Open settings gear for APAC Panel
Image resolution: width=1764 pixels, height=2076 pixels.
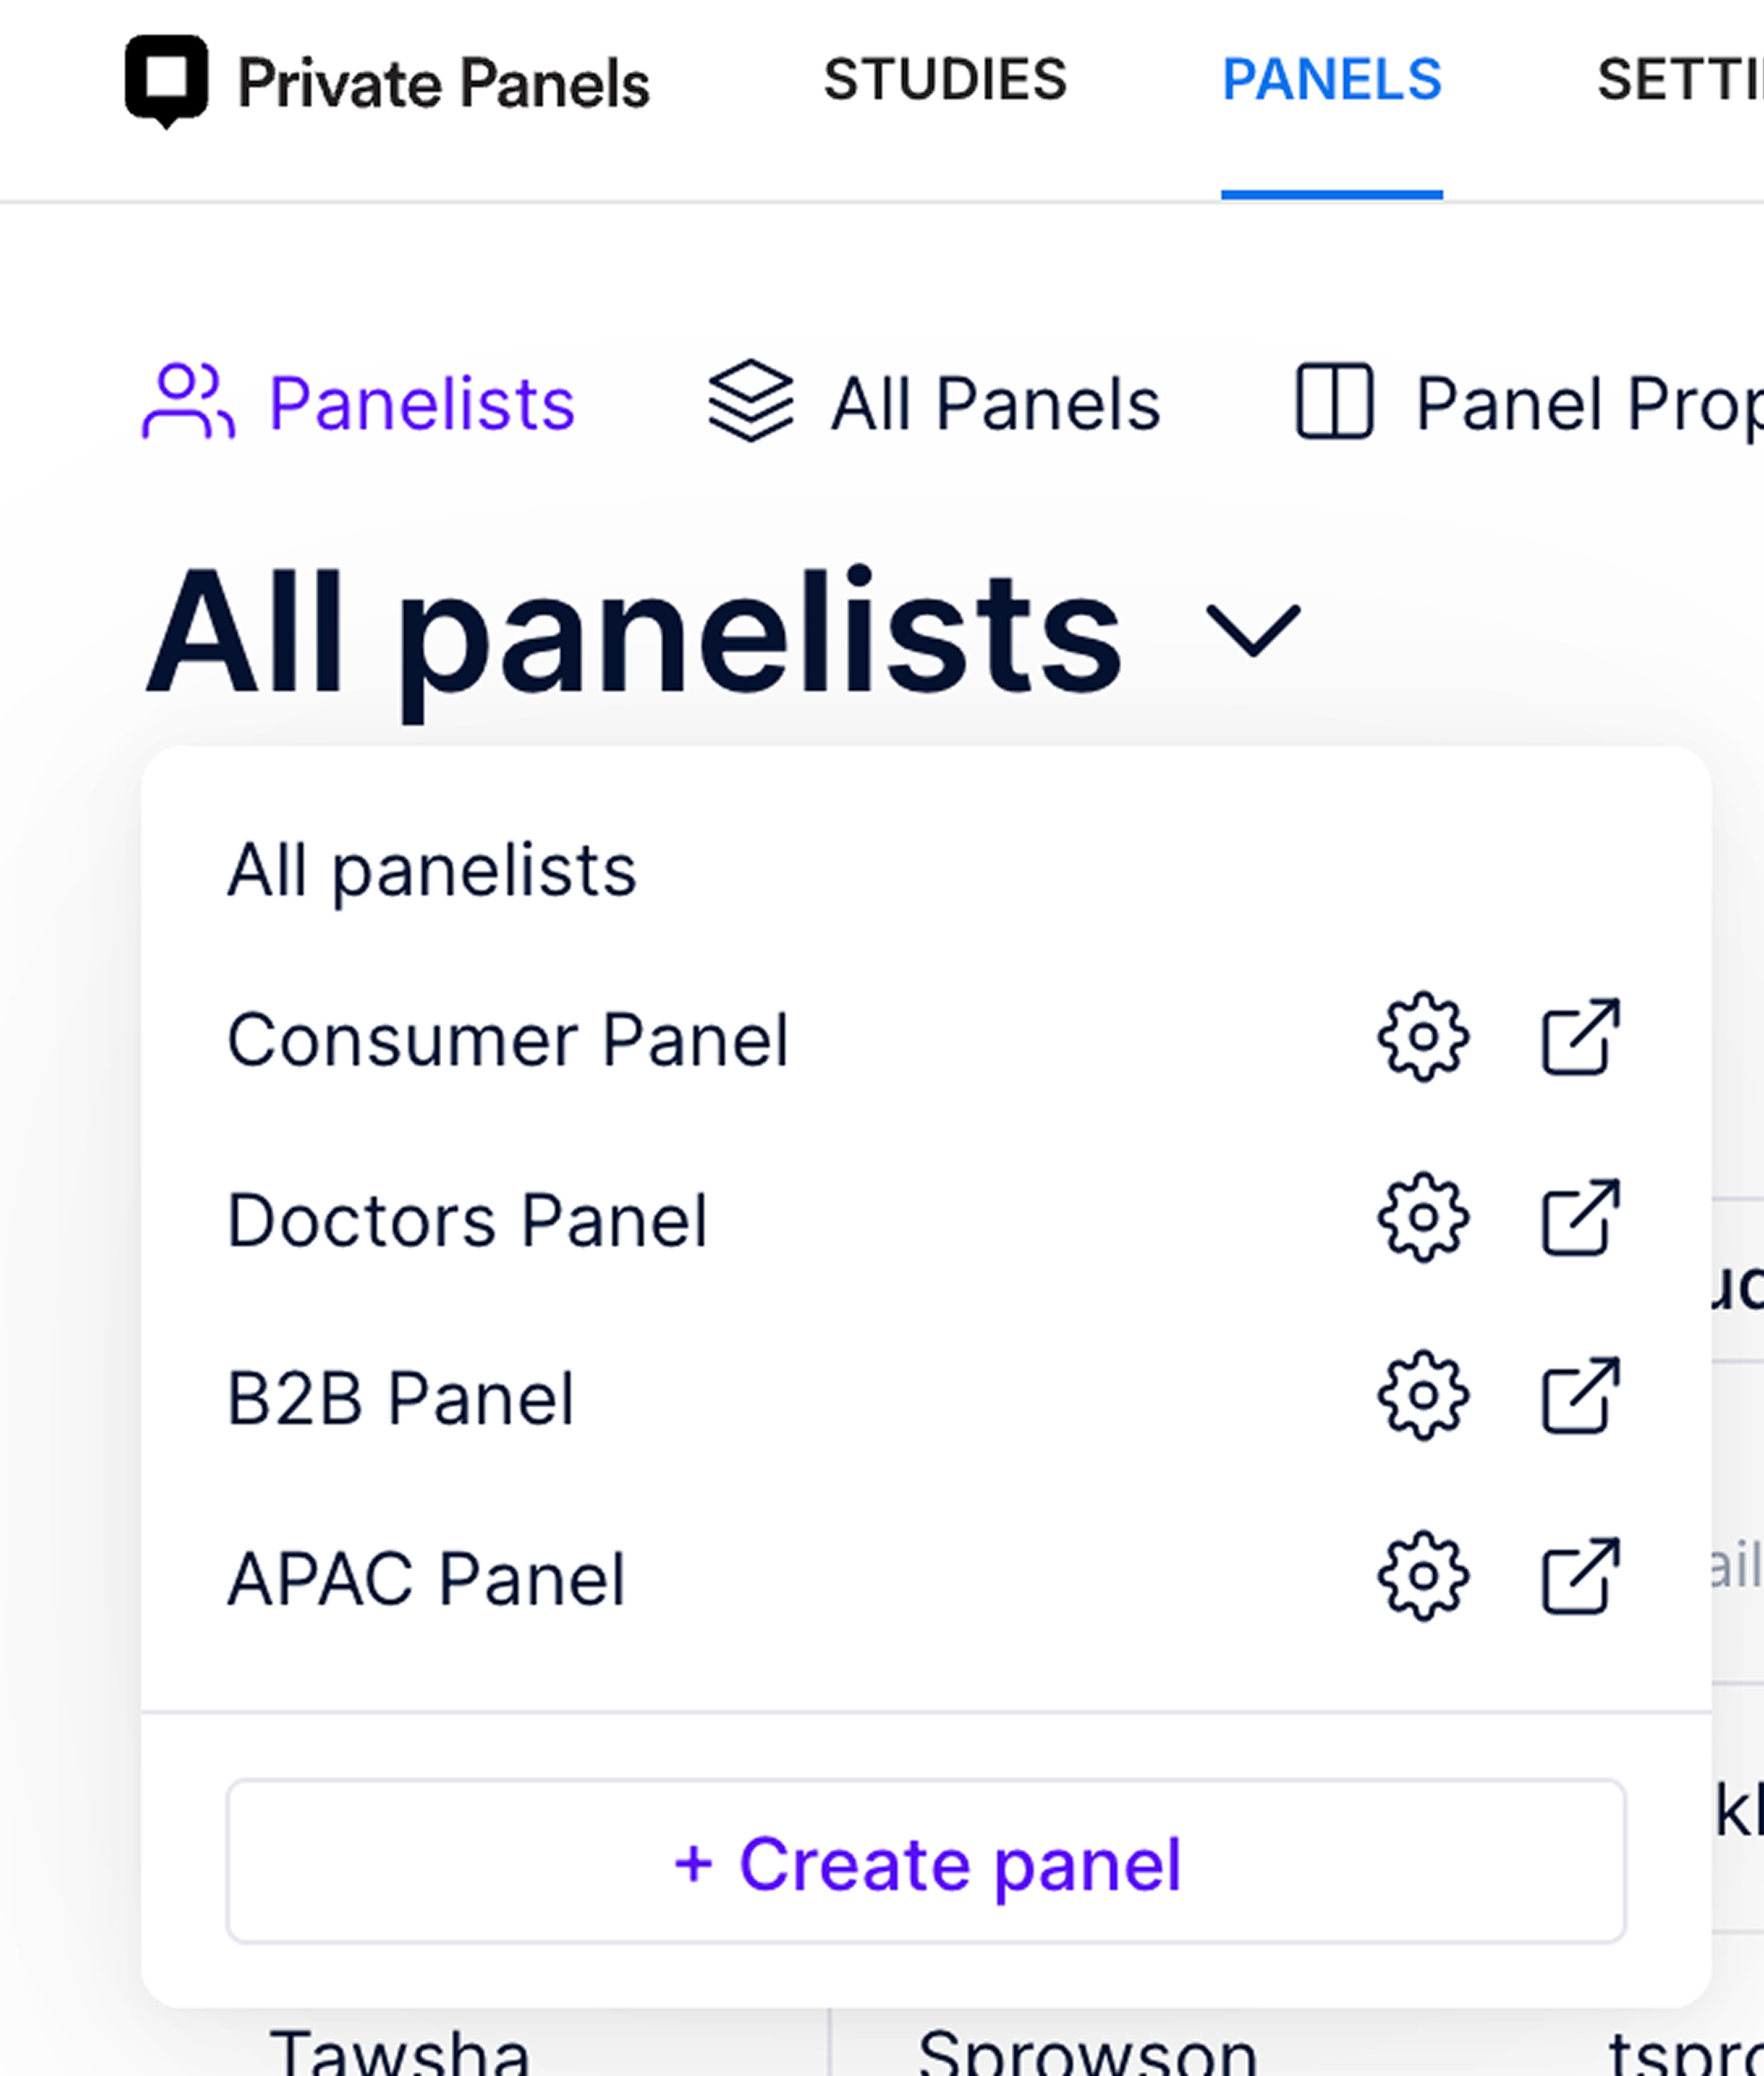(x=1423, y=1576)
